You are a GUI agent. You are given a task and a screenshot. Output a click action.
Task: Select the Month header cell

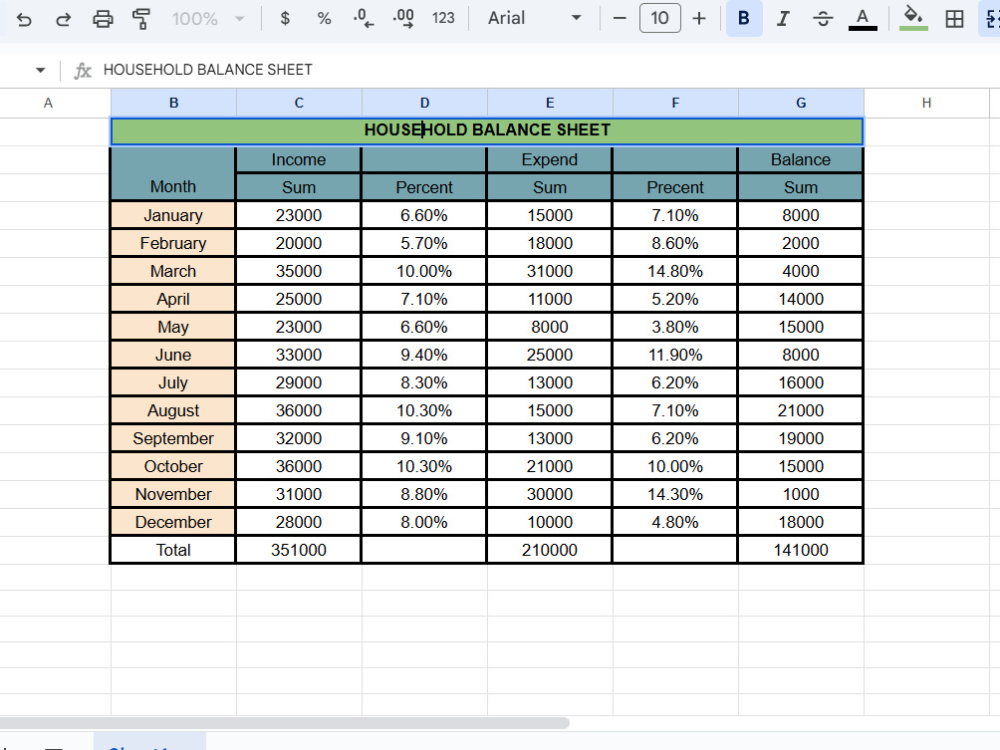pyautogui.click(x=173, y=173)
